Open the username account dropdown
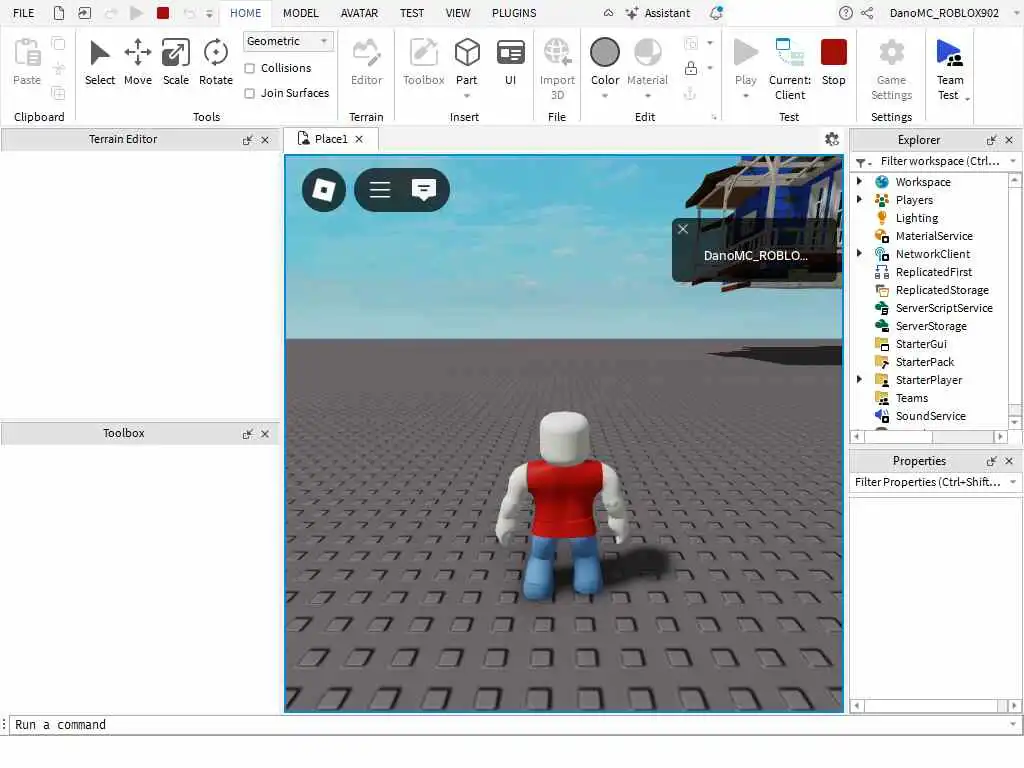 (x=1016, y=13)
